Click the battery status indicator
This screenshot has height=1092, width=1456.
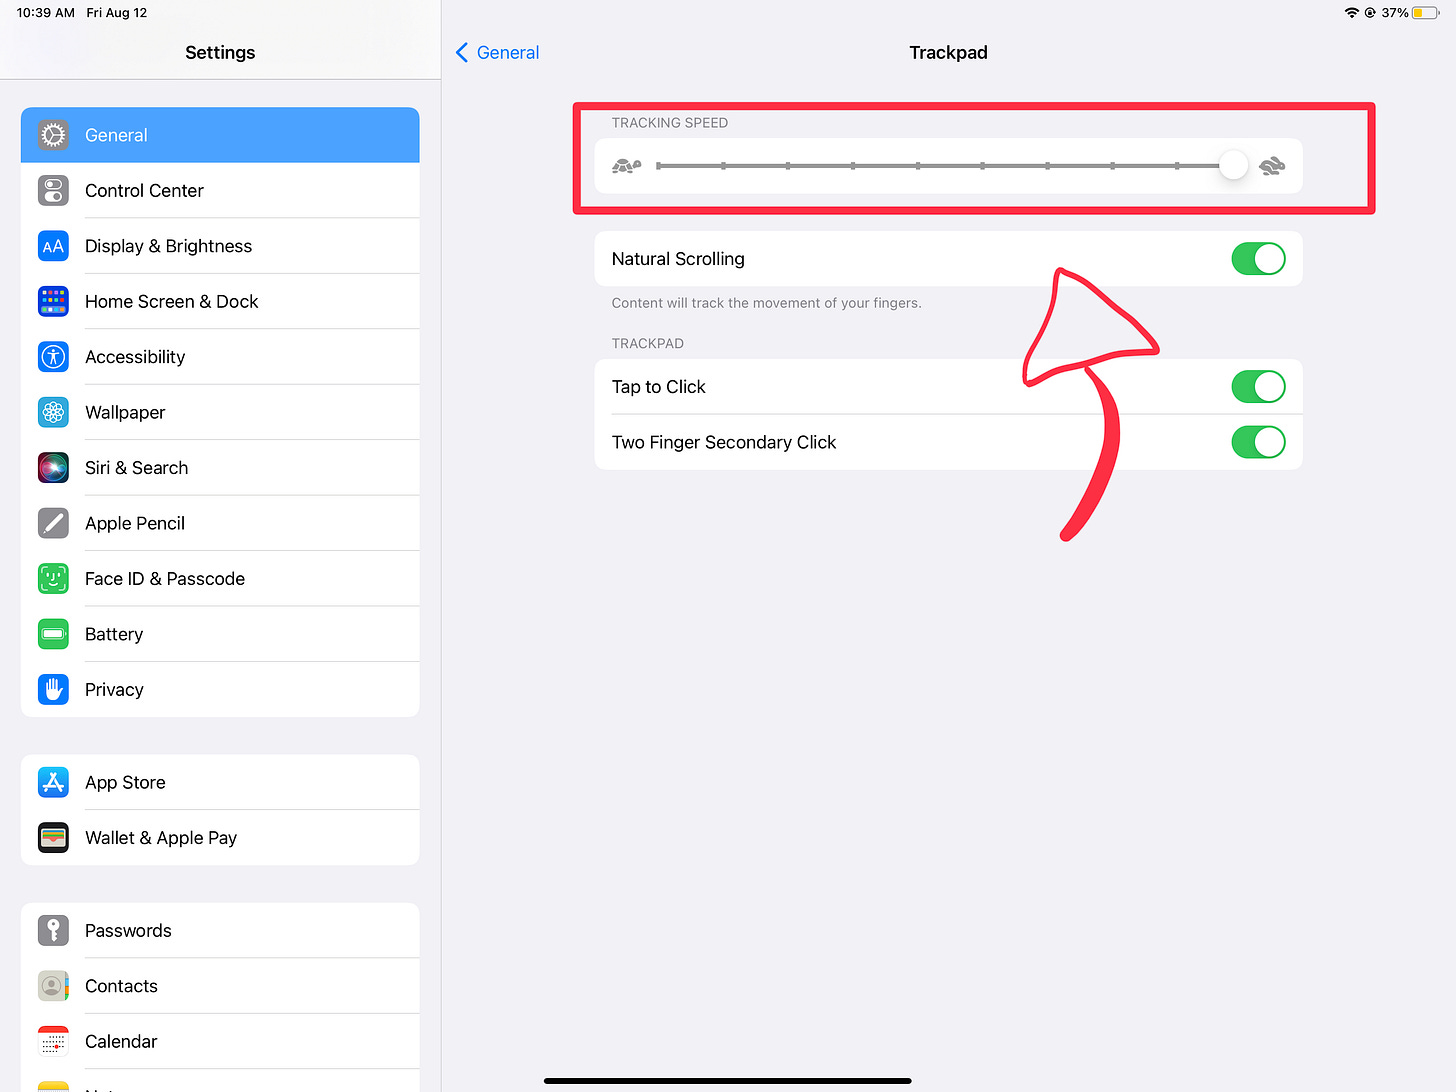[x=1425, y=13]
